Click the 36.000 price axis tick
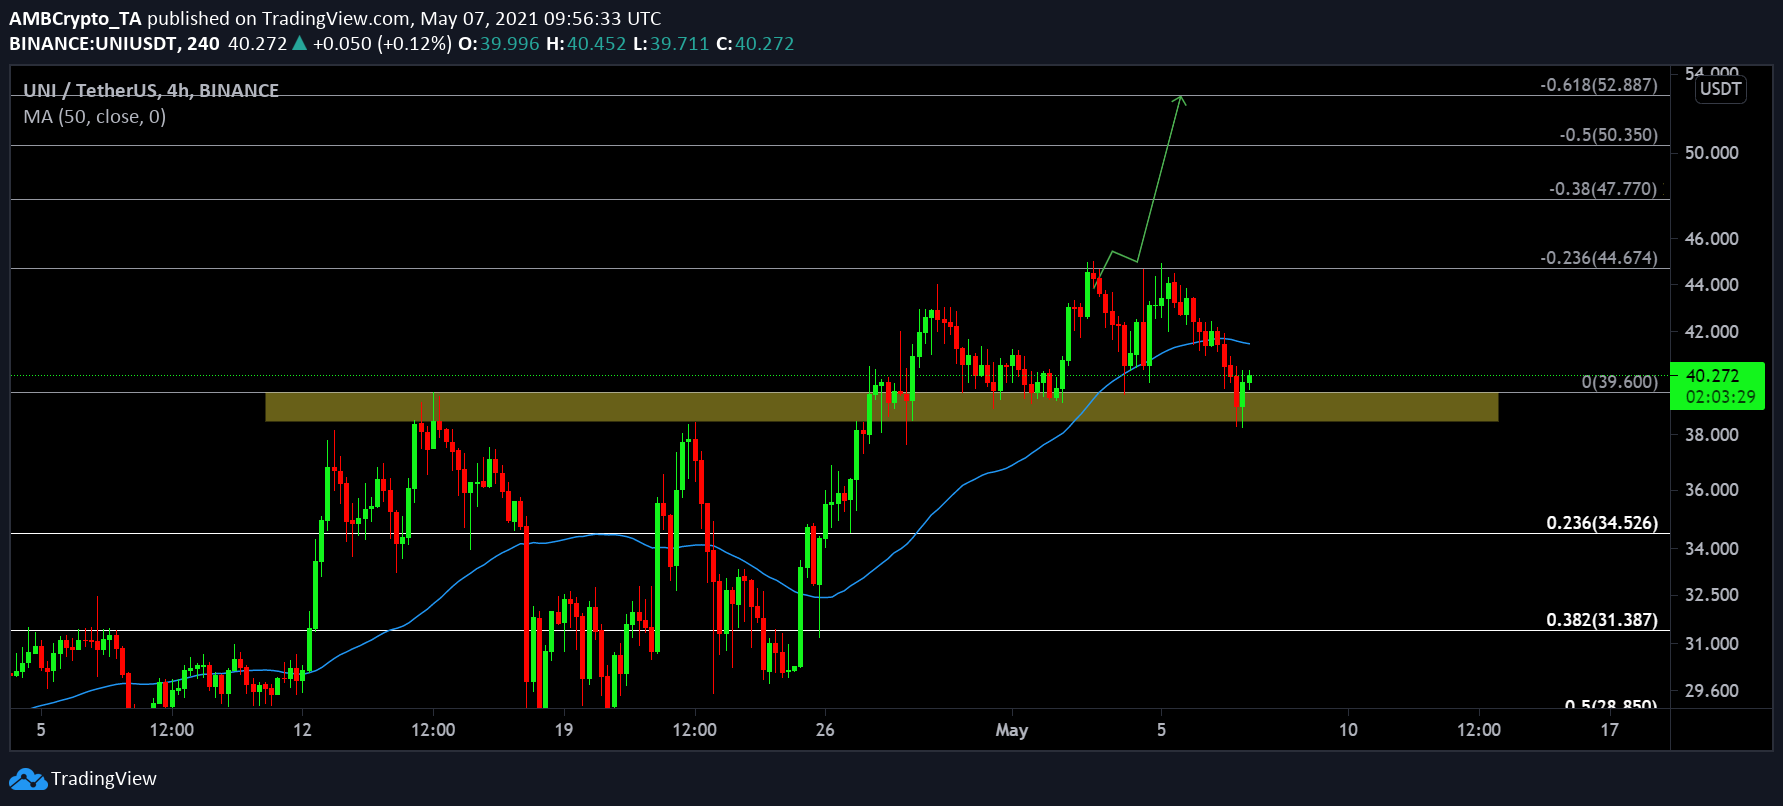The height and width of the screenshot is (806, 1783). 1711,490
